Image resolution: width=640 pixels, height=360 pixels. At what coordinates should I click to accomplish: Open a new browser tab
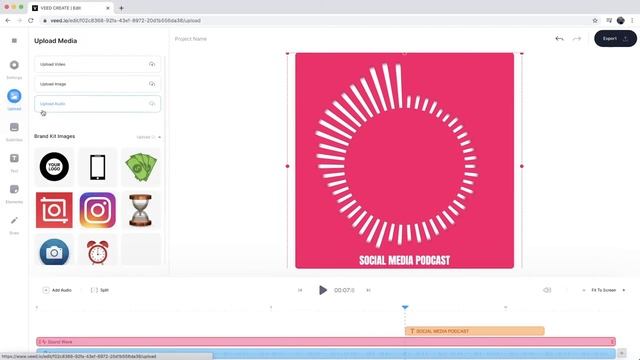click(121, 8)
